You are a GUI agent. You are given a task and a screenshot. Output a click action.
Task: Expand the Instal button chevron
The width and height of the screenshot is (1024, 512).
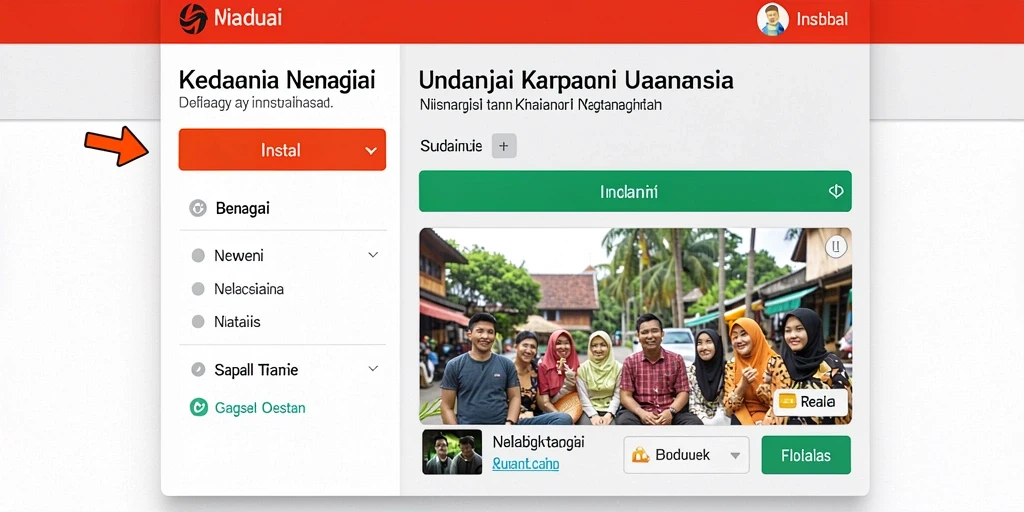click(370, 151)
